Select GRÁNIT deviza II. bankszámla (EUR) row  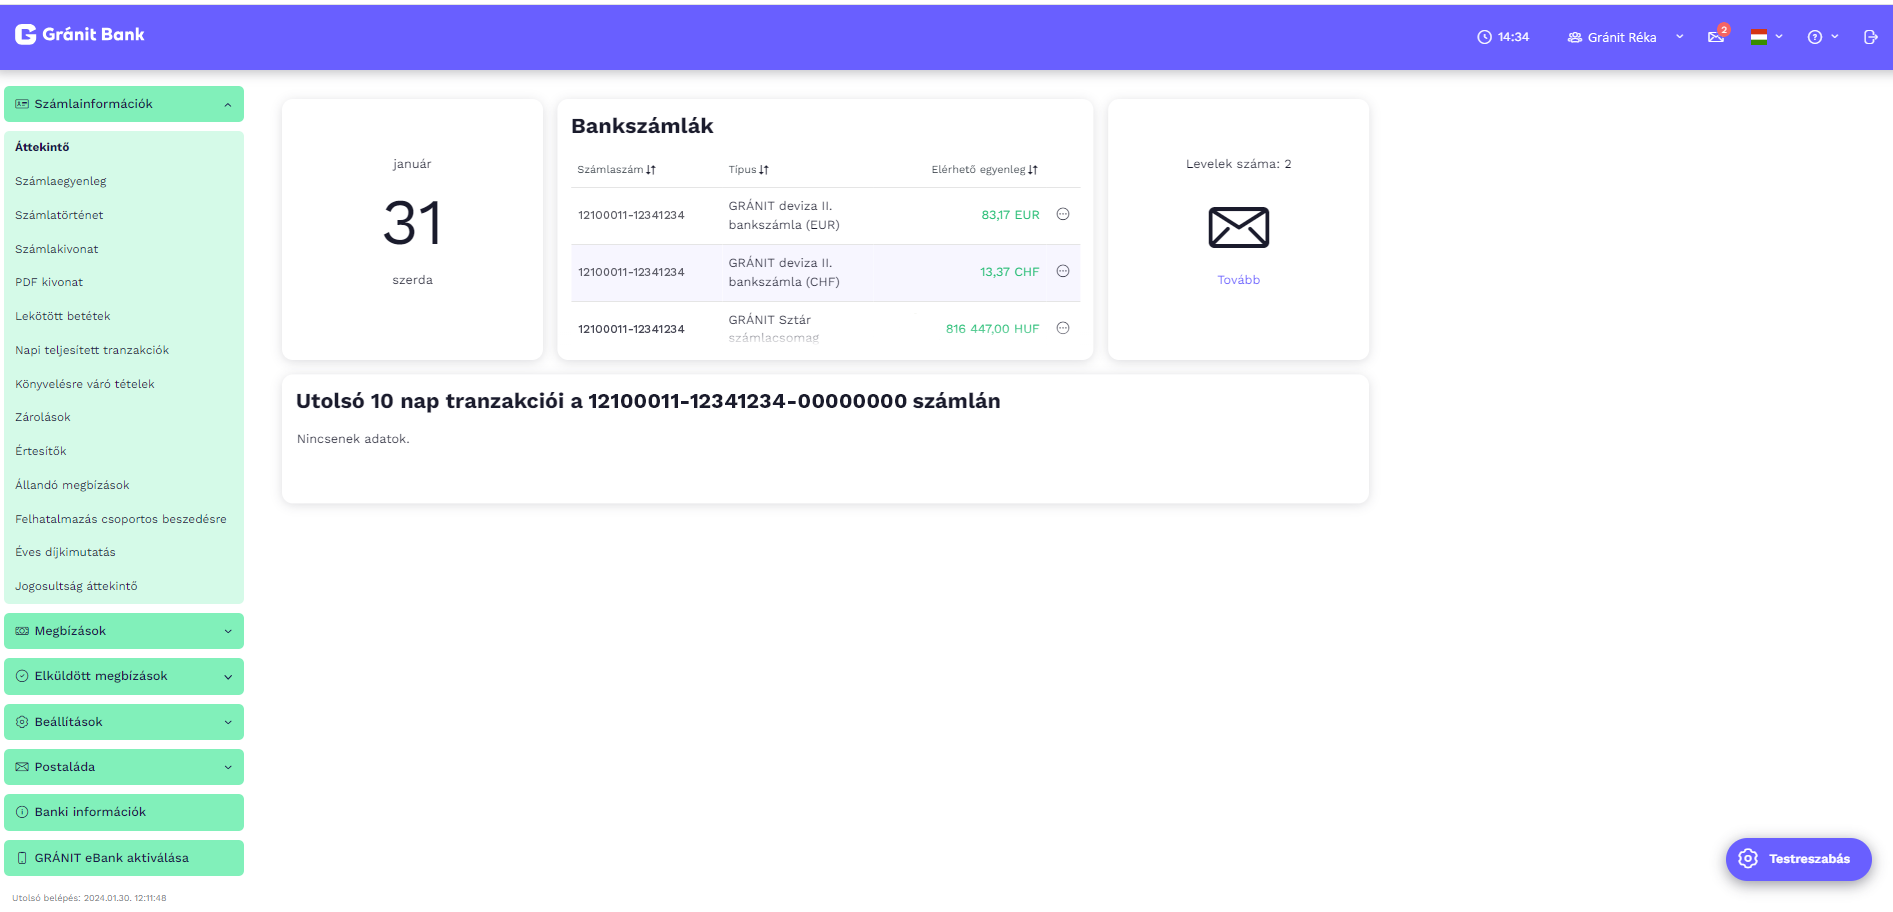825,216
